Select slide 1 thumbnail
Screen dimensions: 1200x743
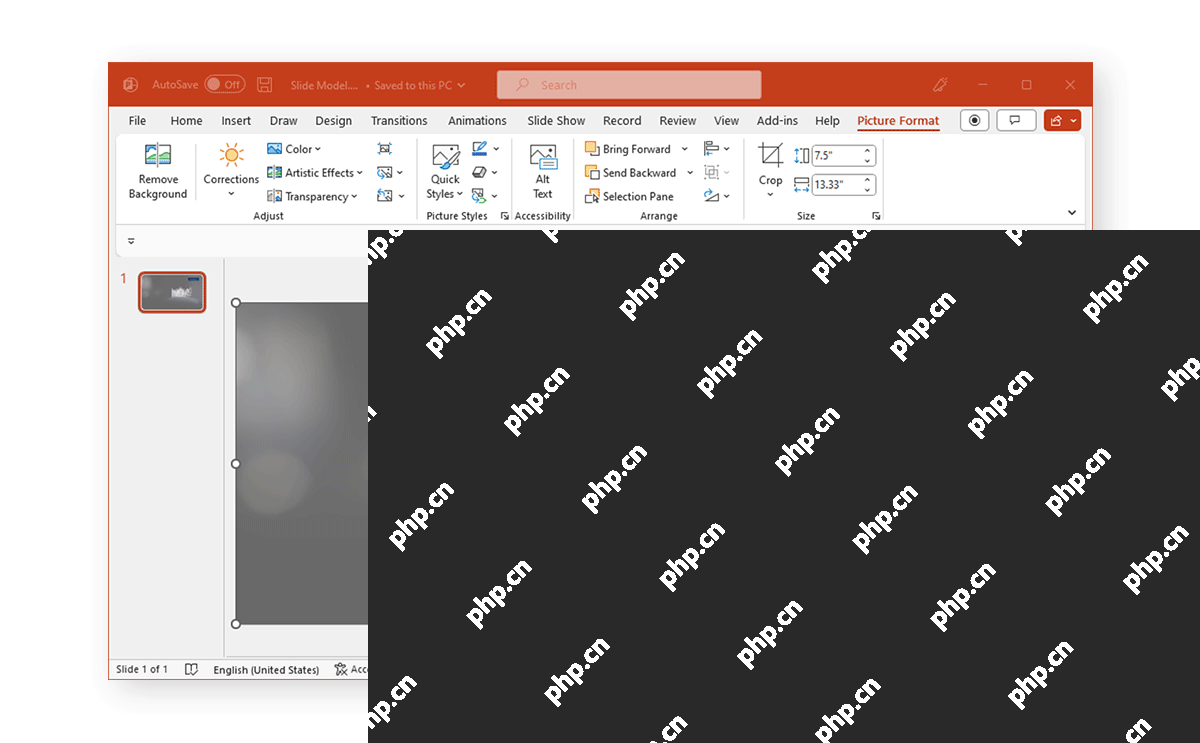[172, 292]
